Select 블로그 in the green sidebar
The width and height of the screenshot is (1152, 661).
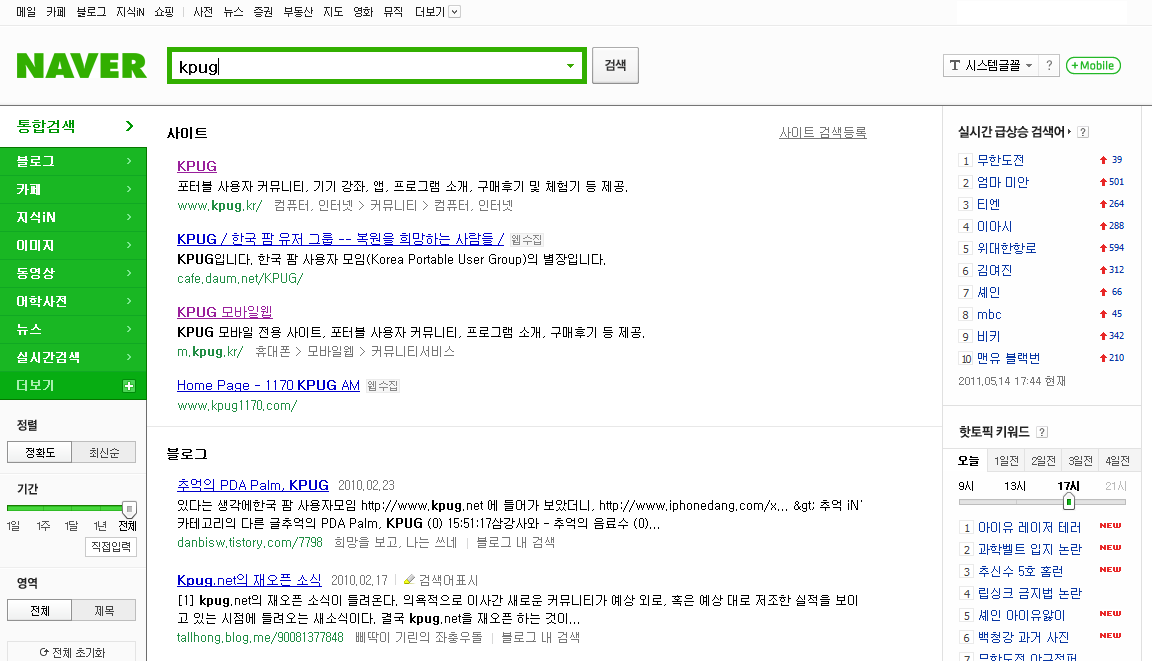73,161
